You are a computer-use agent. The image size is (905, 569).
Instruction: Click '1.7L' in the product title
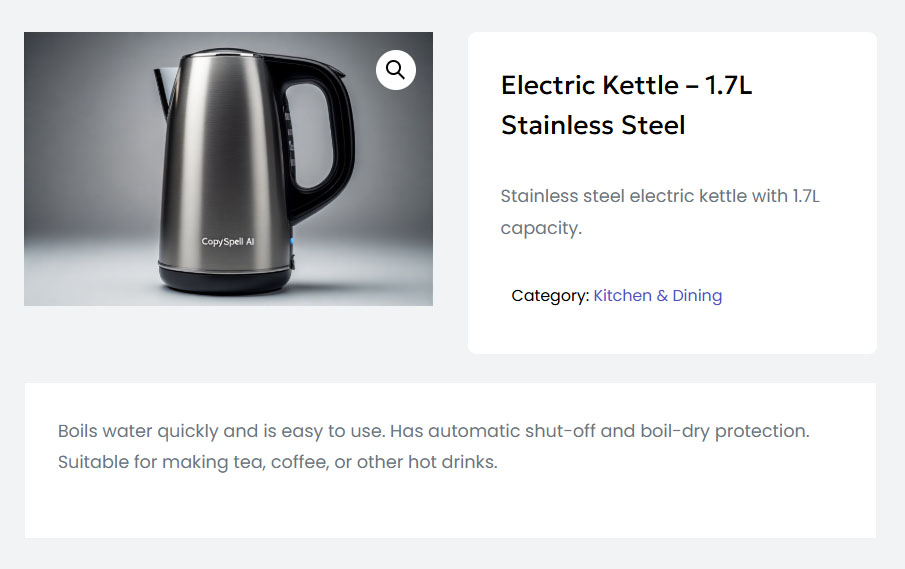tap(728, 85)
